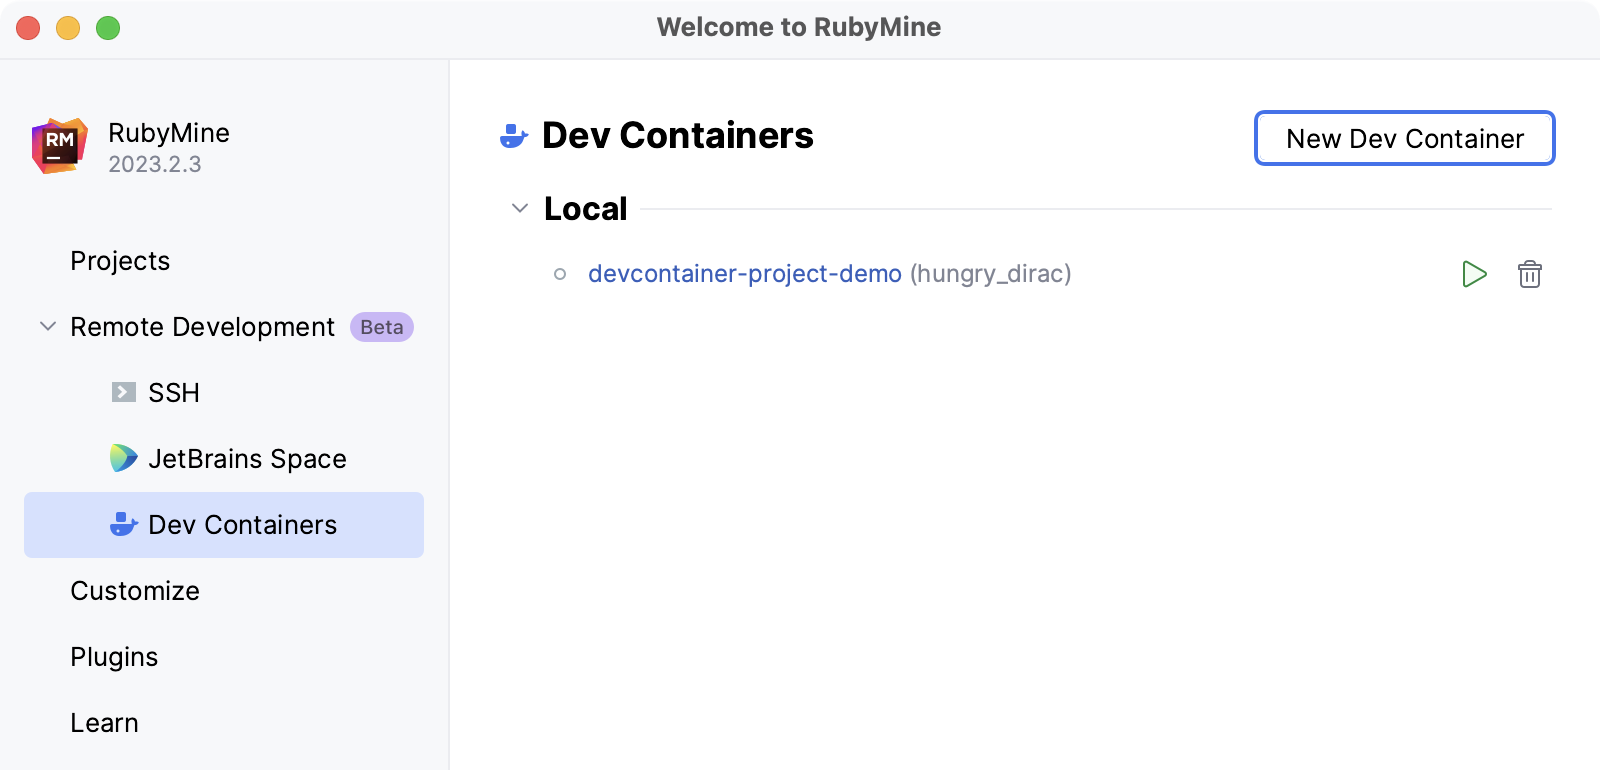
Task: Select Remote Development in the sidebar
Action: [x=202, y=327]
